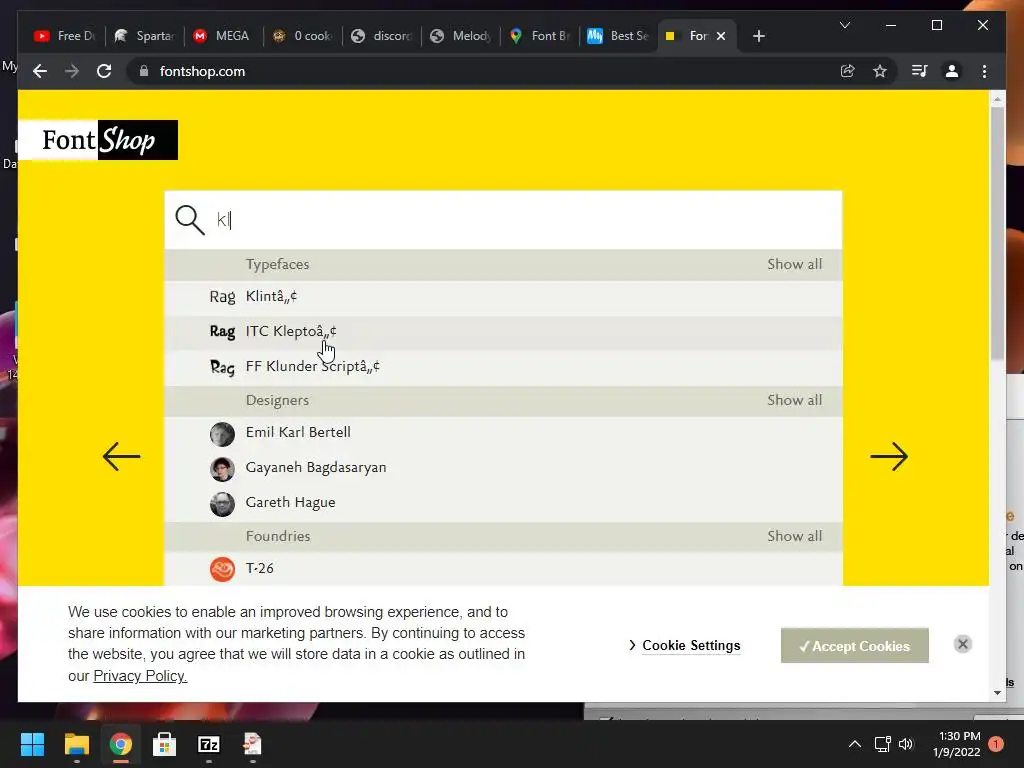Click the page vertical scrollbar thumb
The width and height of the screenshot is (1024, 768).
point(997,232)
